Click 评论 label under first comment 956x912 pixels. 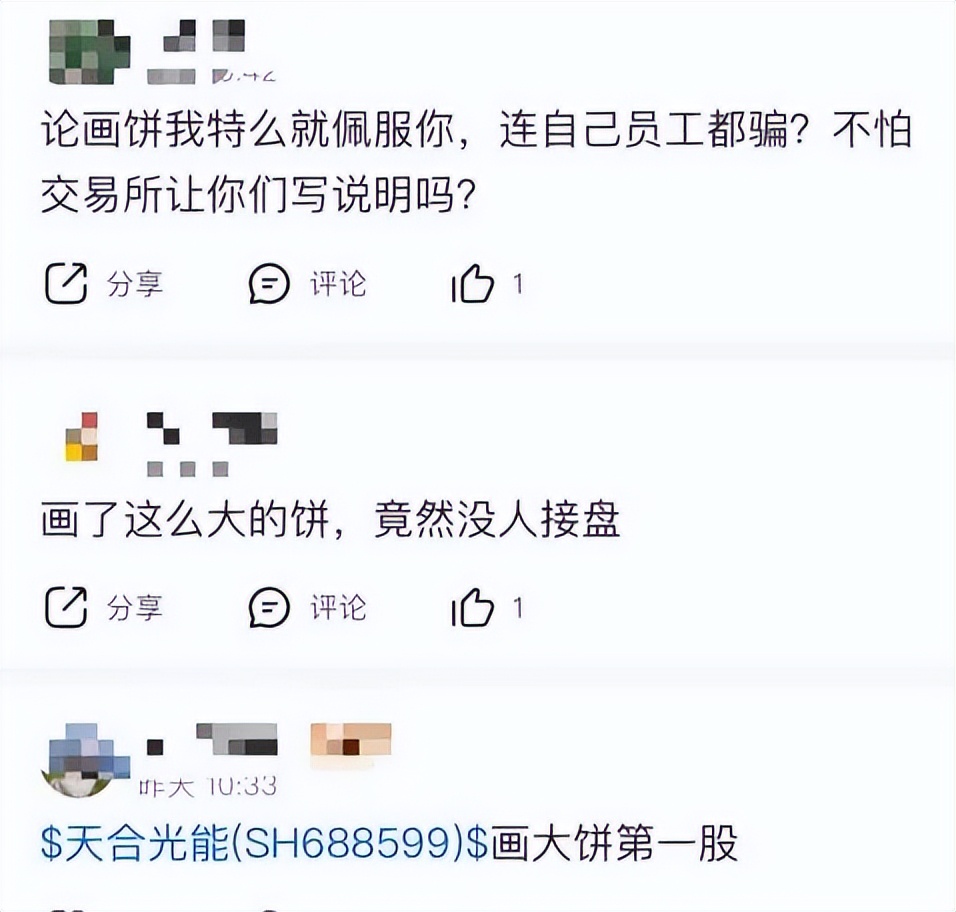click(x=338, y=284)
